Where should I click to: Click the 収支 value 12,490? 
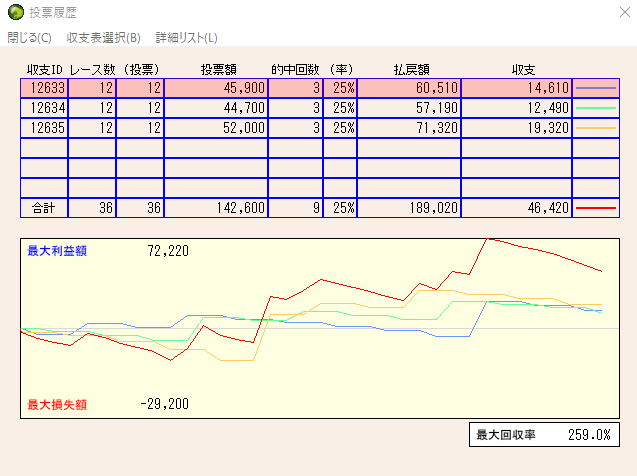(548, 108)
